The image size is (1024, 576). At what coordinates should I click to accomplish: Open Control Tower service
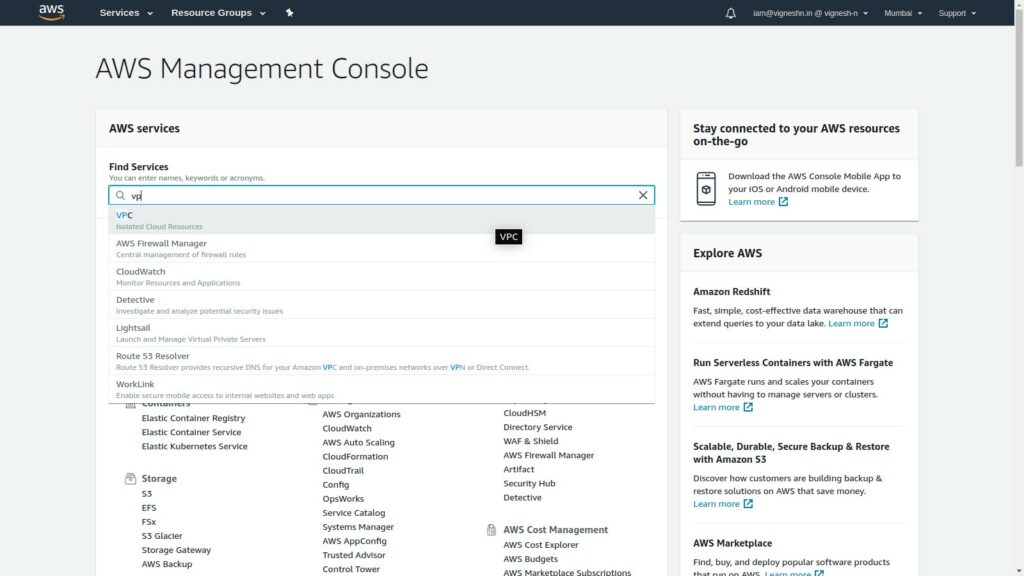(351, 569)
